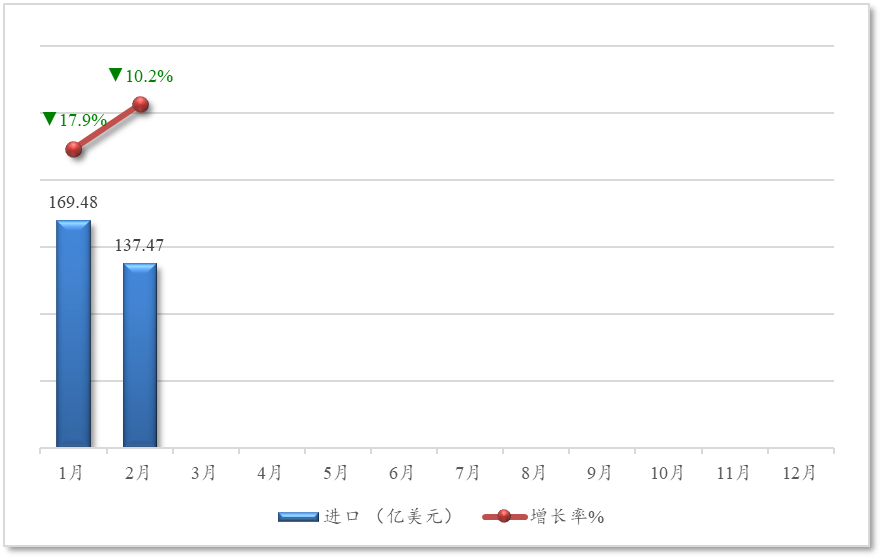
Task: Select the 137.47 data label
Action: pyautogui.click(x=140, y=245)
